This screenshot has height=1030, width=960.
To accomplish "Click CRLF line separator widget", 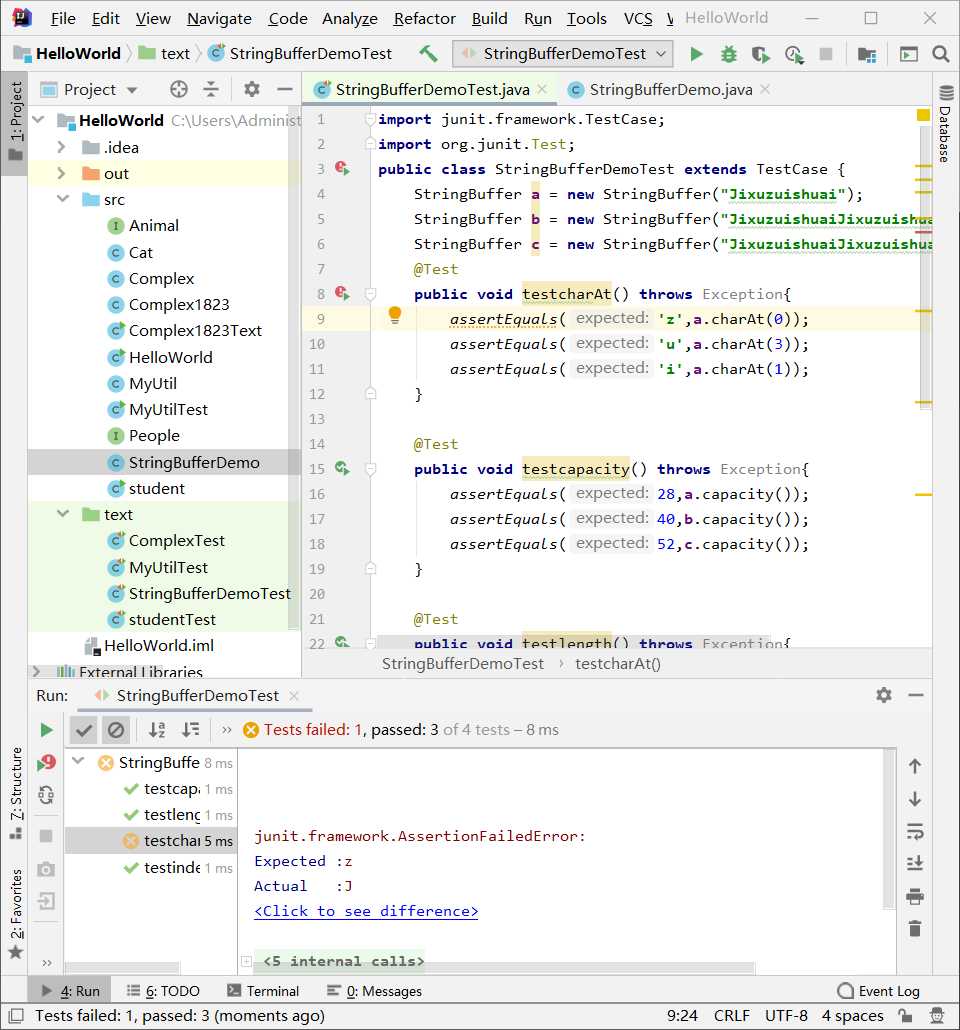I will pyautogui.click(x=731, y=1016).
